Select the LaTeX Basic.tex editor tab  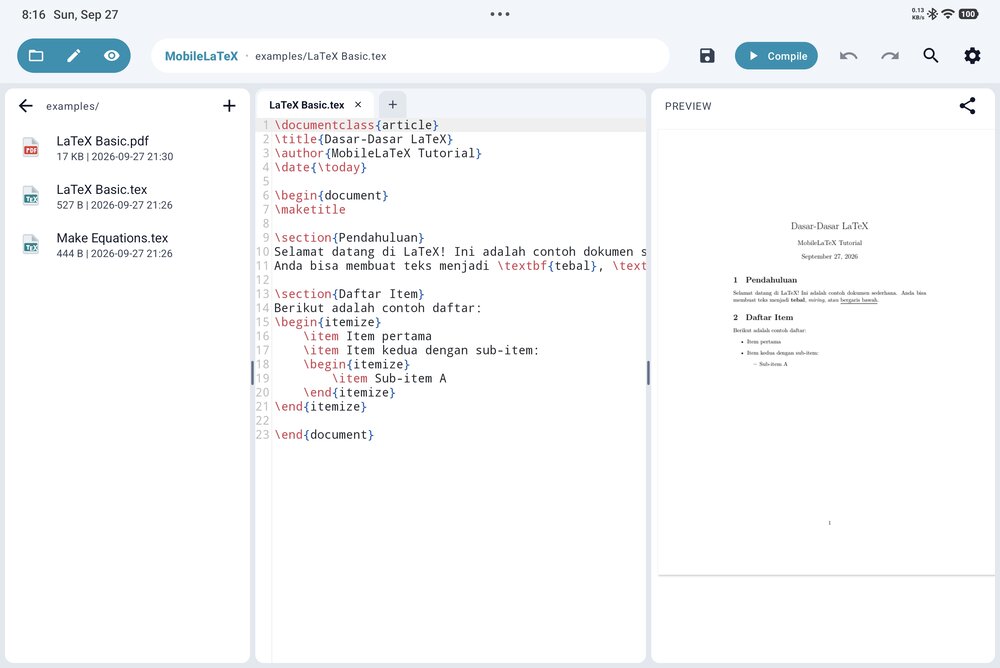306,105
